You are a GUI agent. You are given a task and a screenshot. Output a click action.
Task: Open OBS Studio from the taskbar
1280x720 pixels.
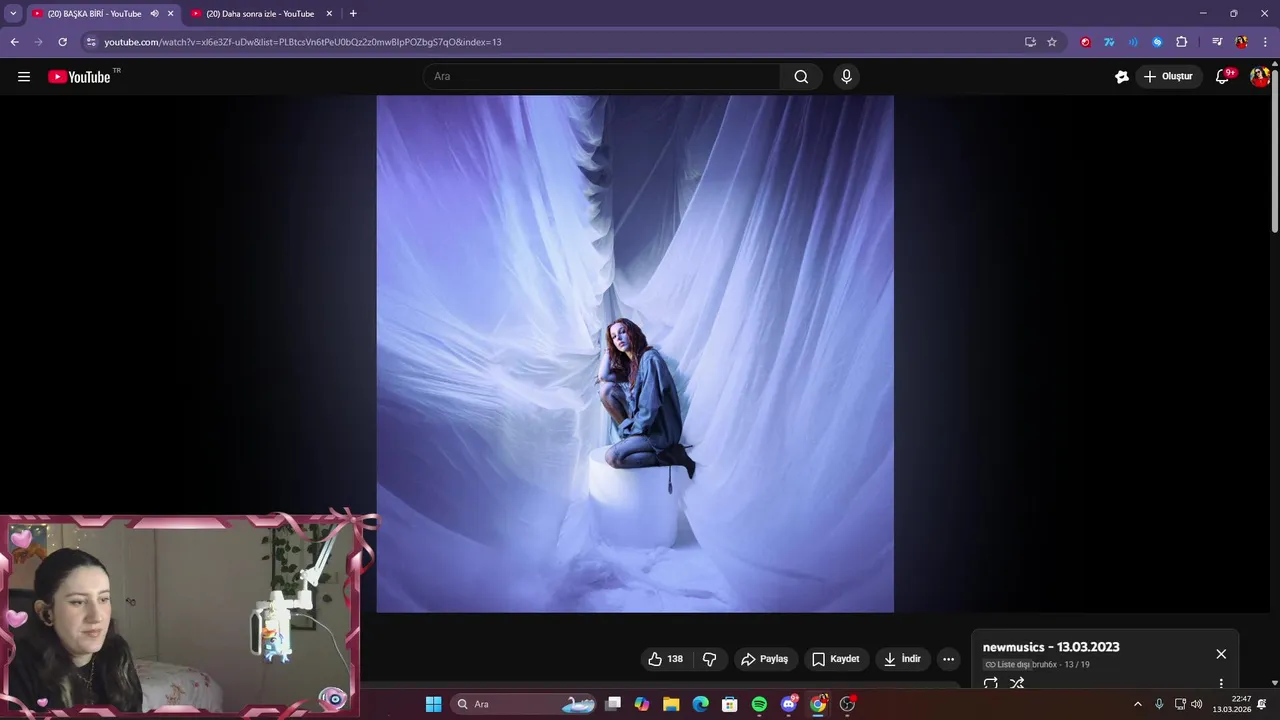pyautogui.click(x=847, y=704)
